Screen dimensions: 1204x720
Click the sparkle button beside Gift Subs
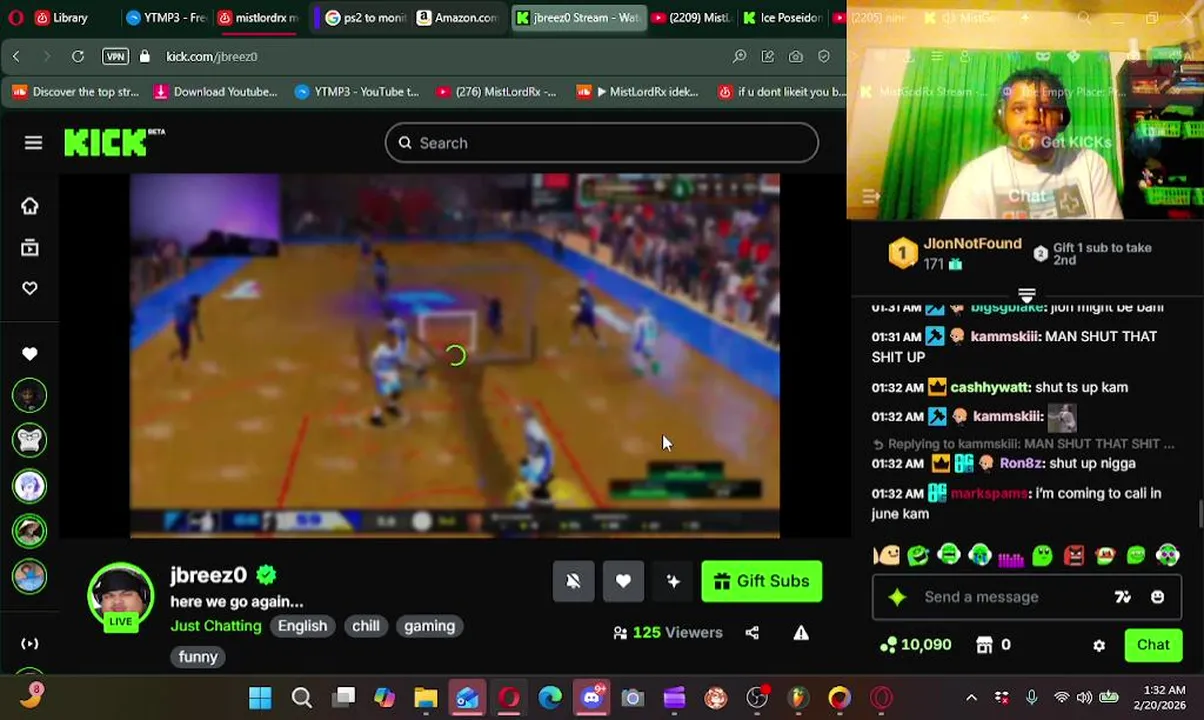pos(673,581)
